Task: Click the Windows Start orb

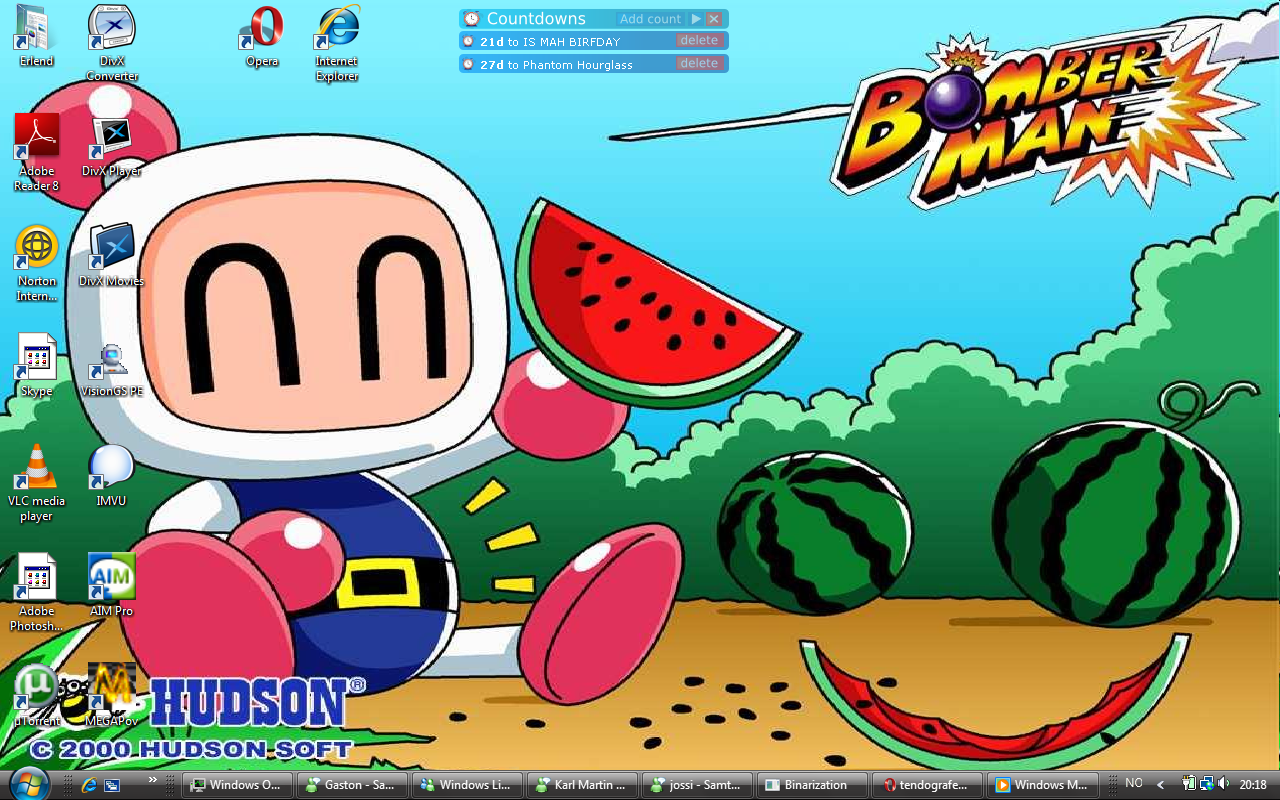Action: (28, 783)
